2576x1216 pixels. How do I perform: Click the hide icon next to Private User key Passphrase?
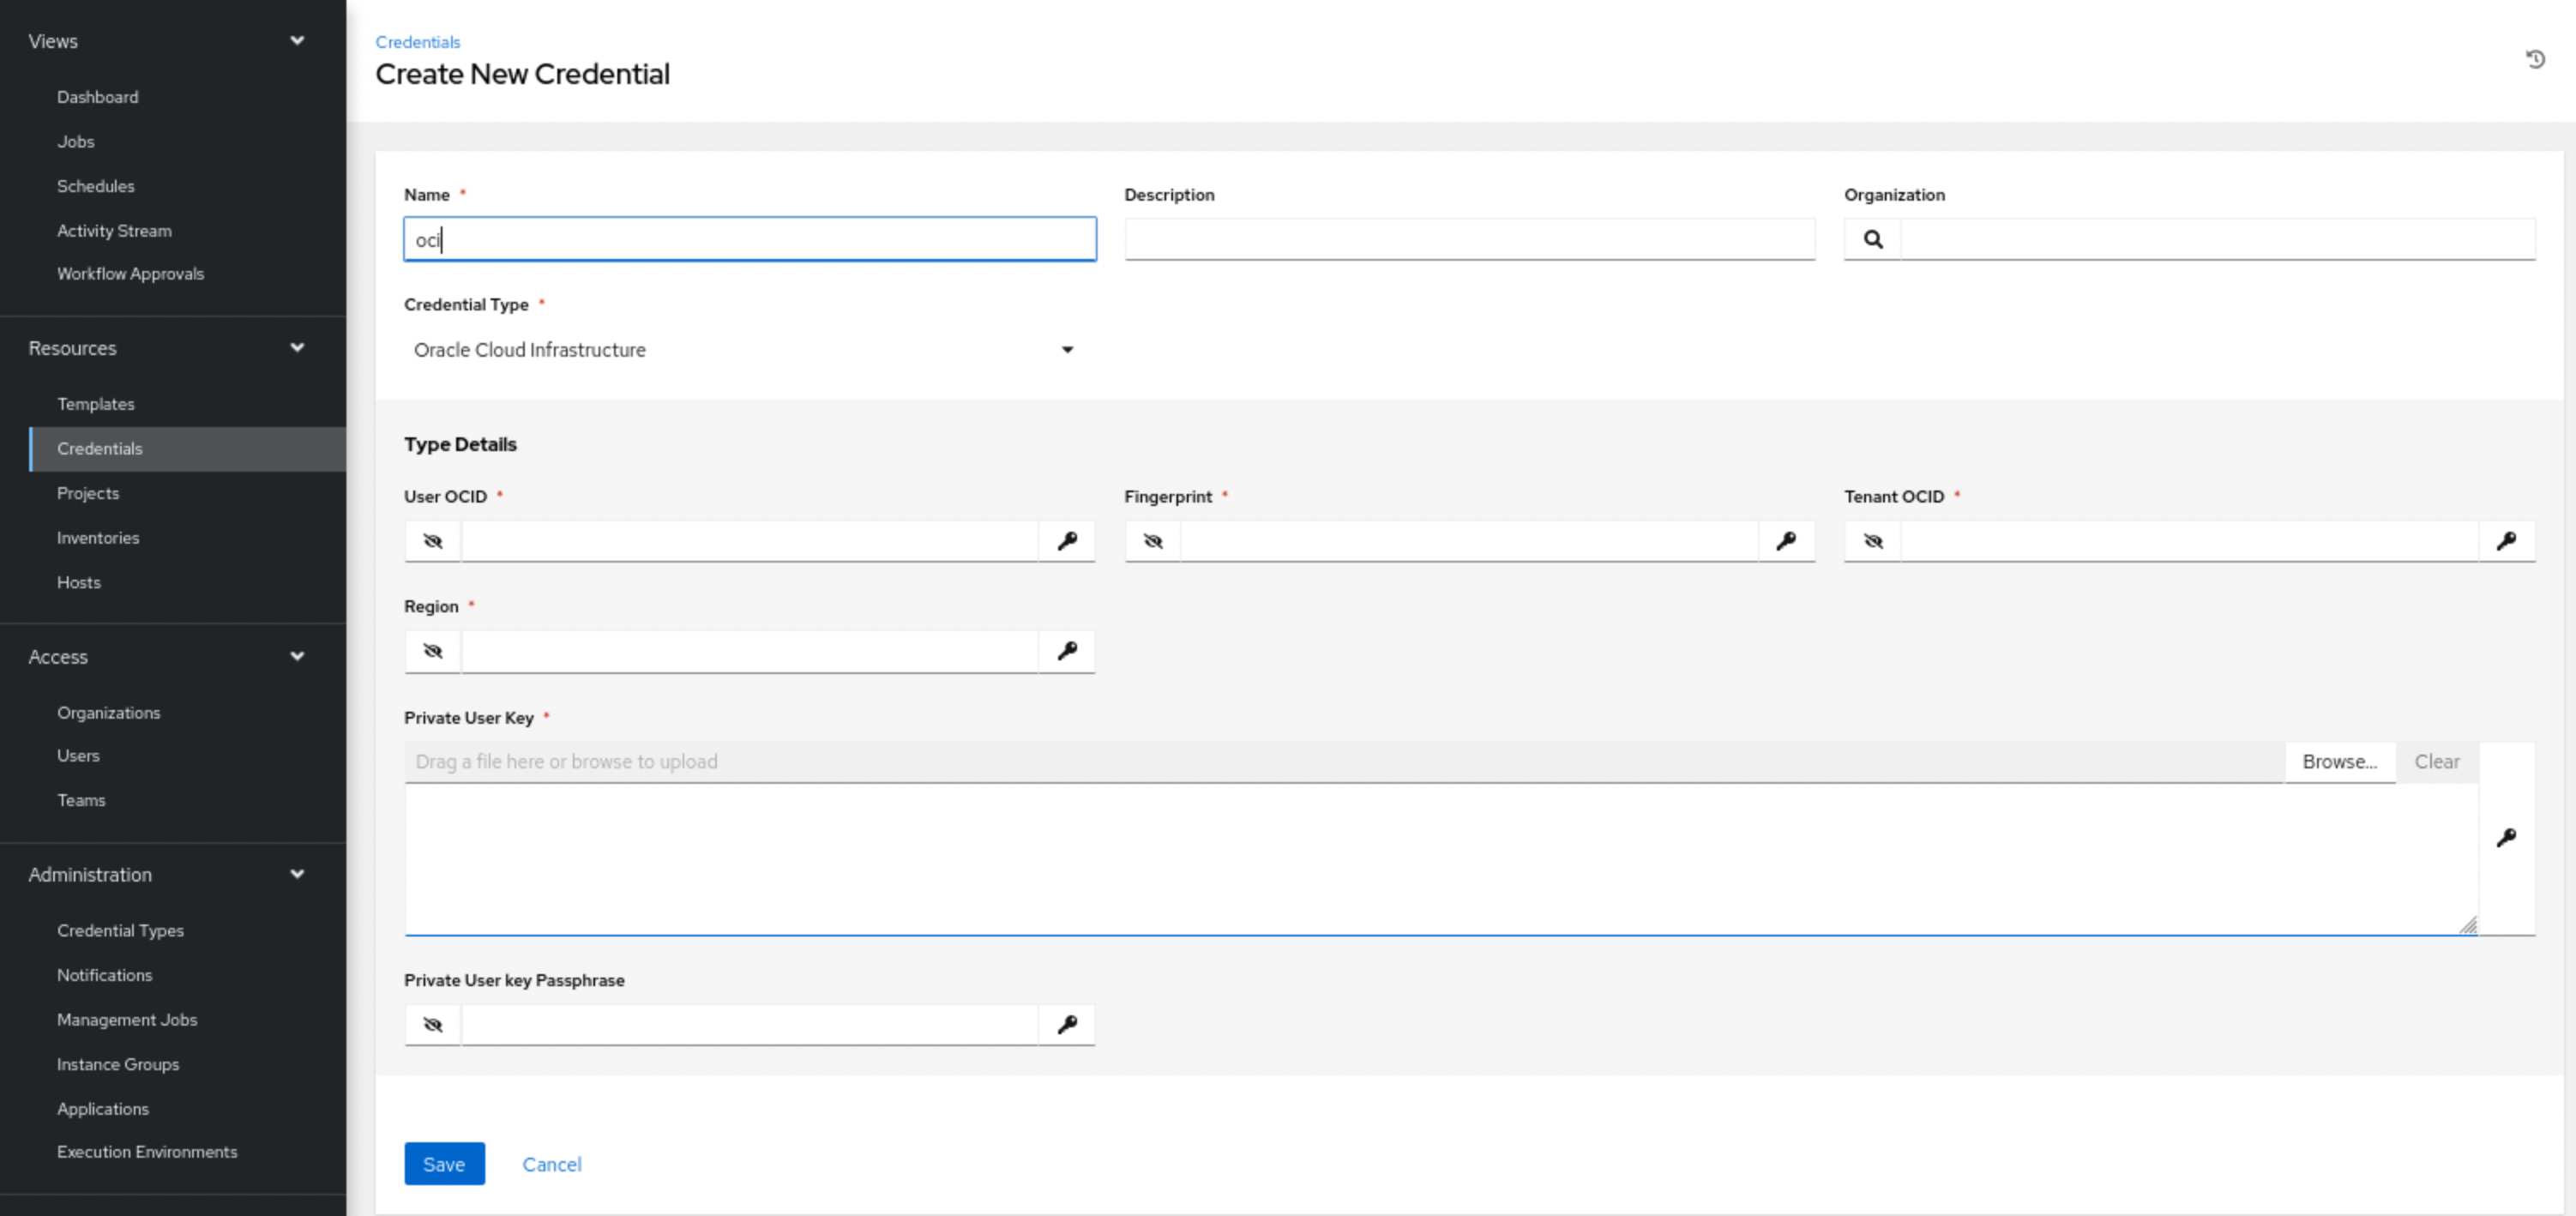pyautogui.click(x=434, y=1024)
